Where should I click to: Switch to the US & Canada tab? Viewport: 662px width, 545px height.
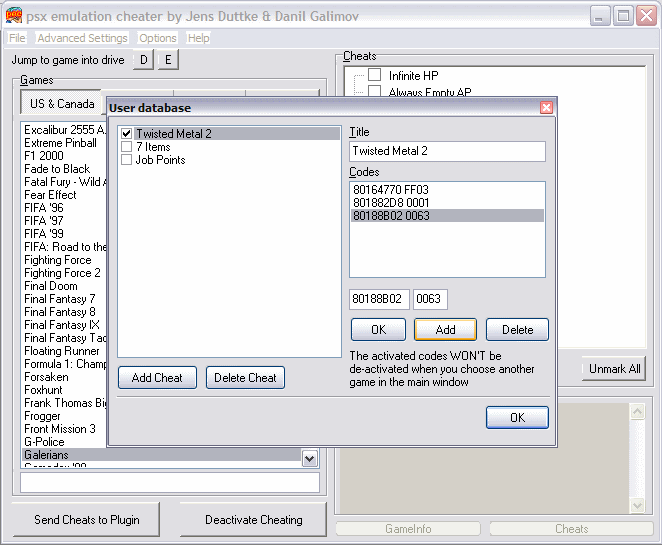[x=62, y=103]
